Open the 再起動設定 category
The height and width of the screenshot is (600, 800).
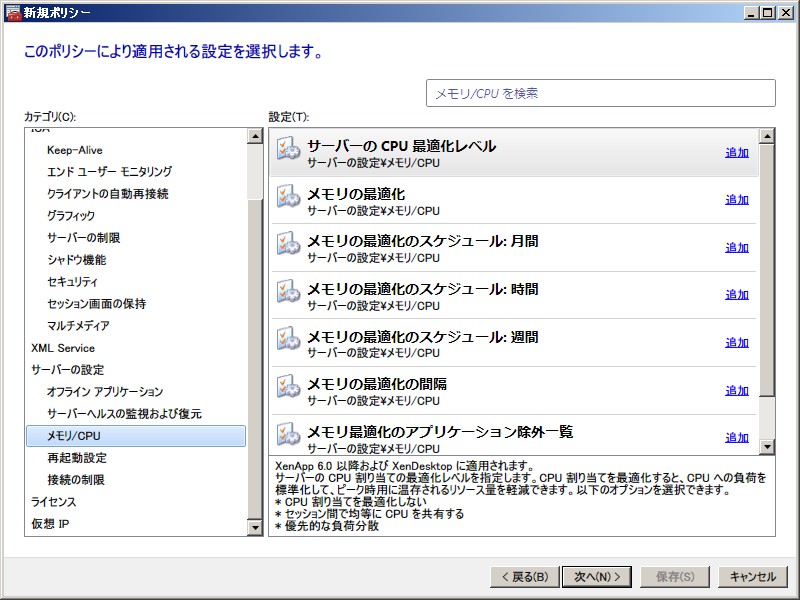click(77, 458)
